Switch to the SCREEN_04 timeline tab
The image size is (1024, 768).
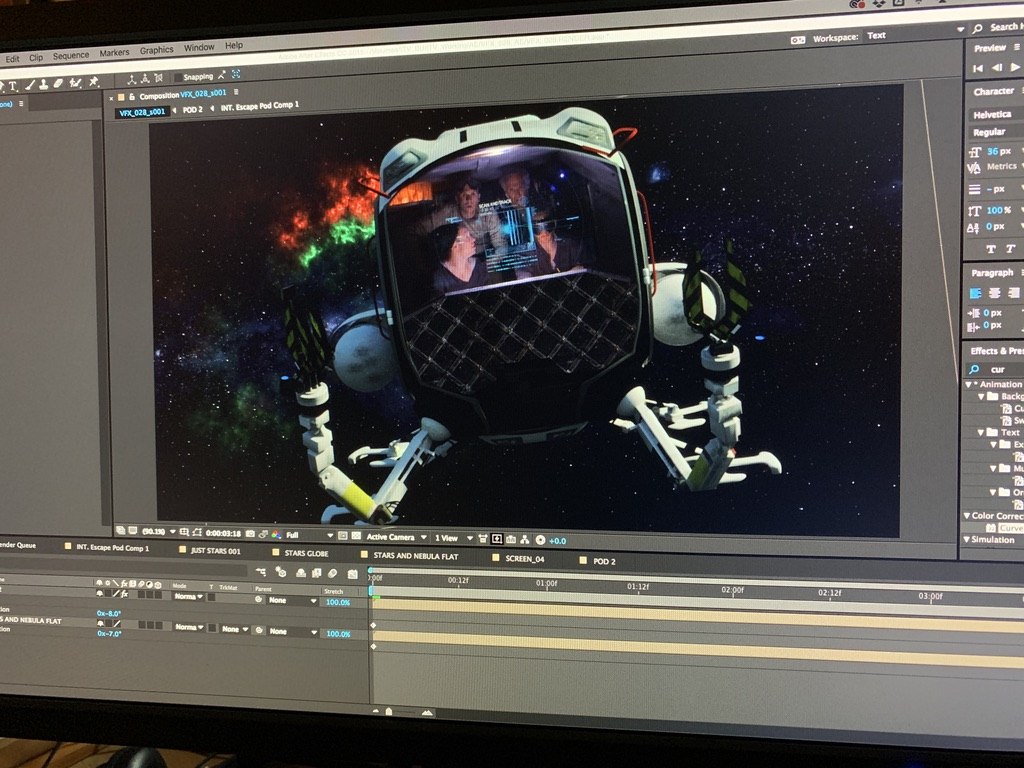tap(524, 559)
